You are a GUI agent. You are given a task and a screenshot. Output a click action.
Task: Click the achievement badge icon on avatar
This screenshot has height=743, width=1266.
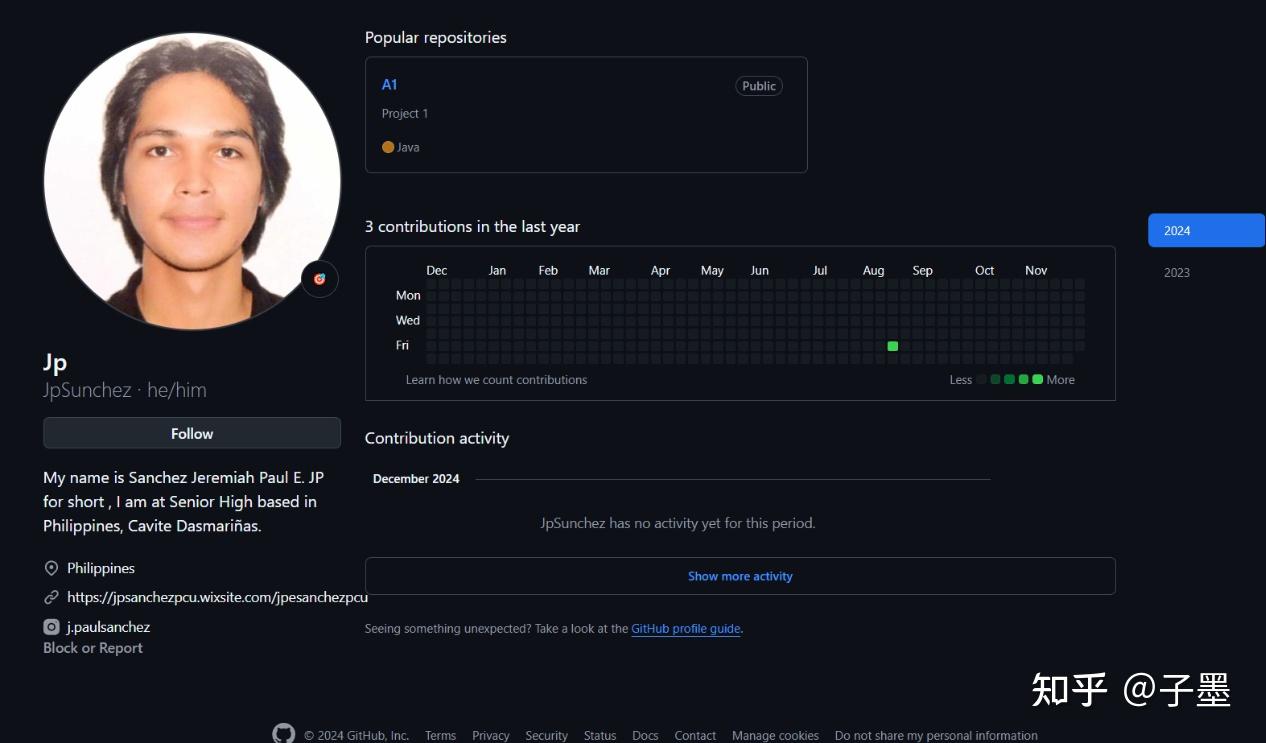pyautogui.click(x=320, y=279)
